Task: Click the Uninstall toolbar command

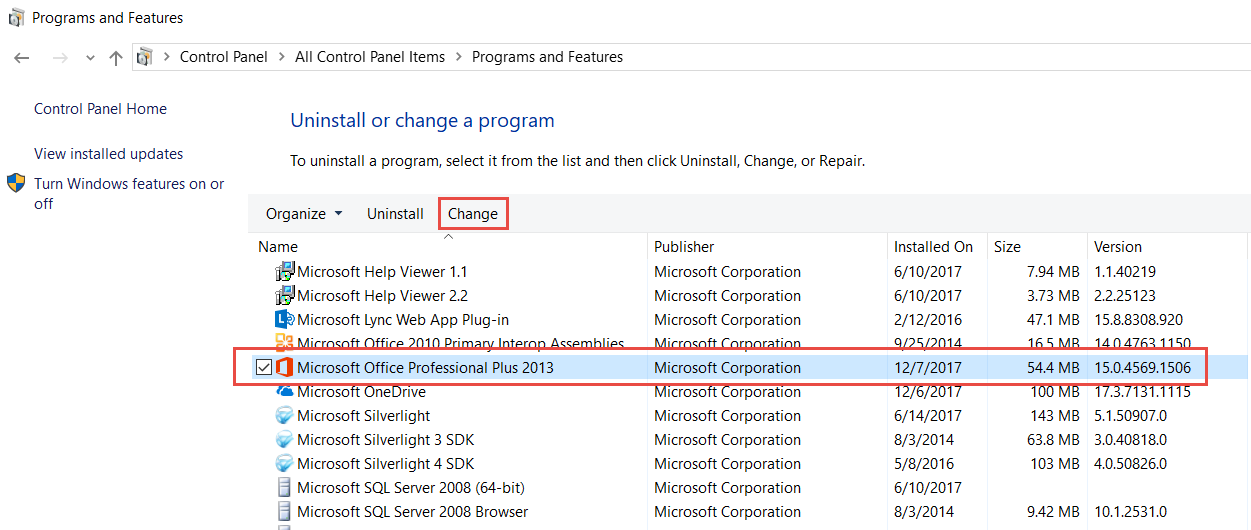Action: click(x=395, y=214)
